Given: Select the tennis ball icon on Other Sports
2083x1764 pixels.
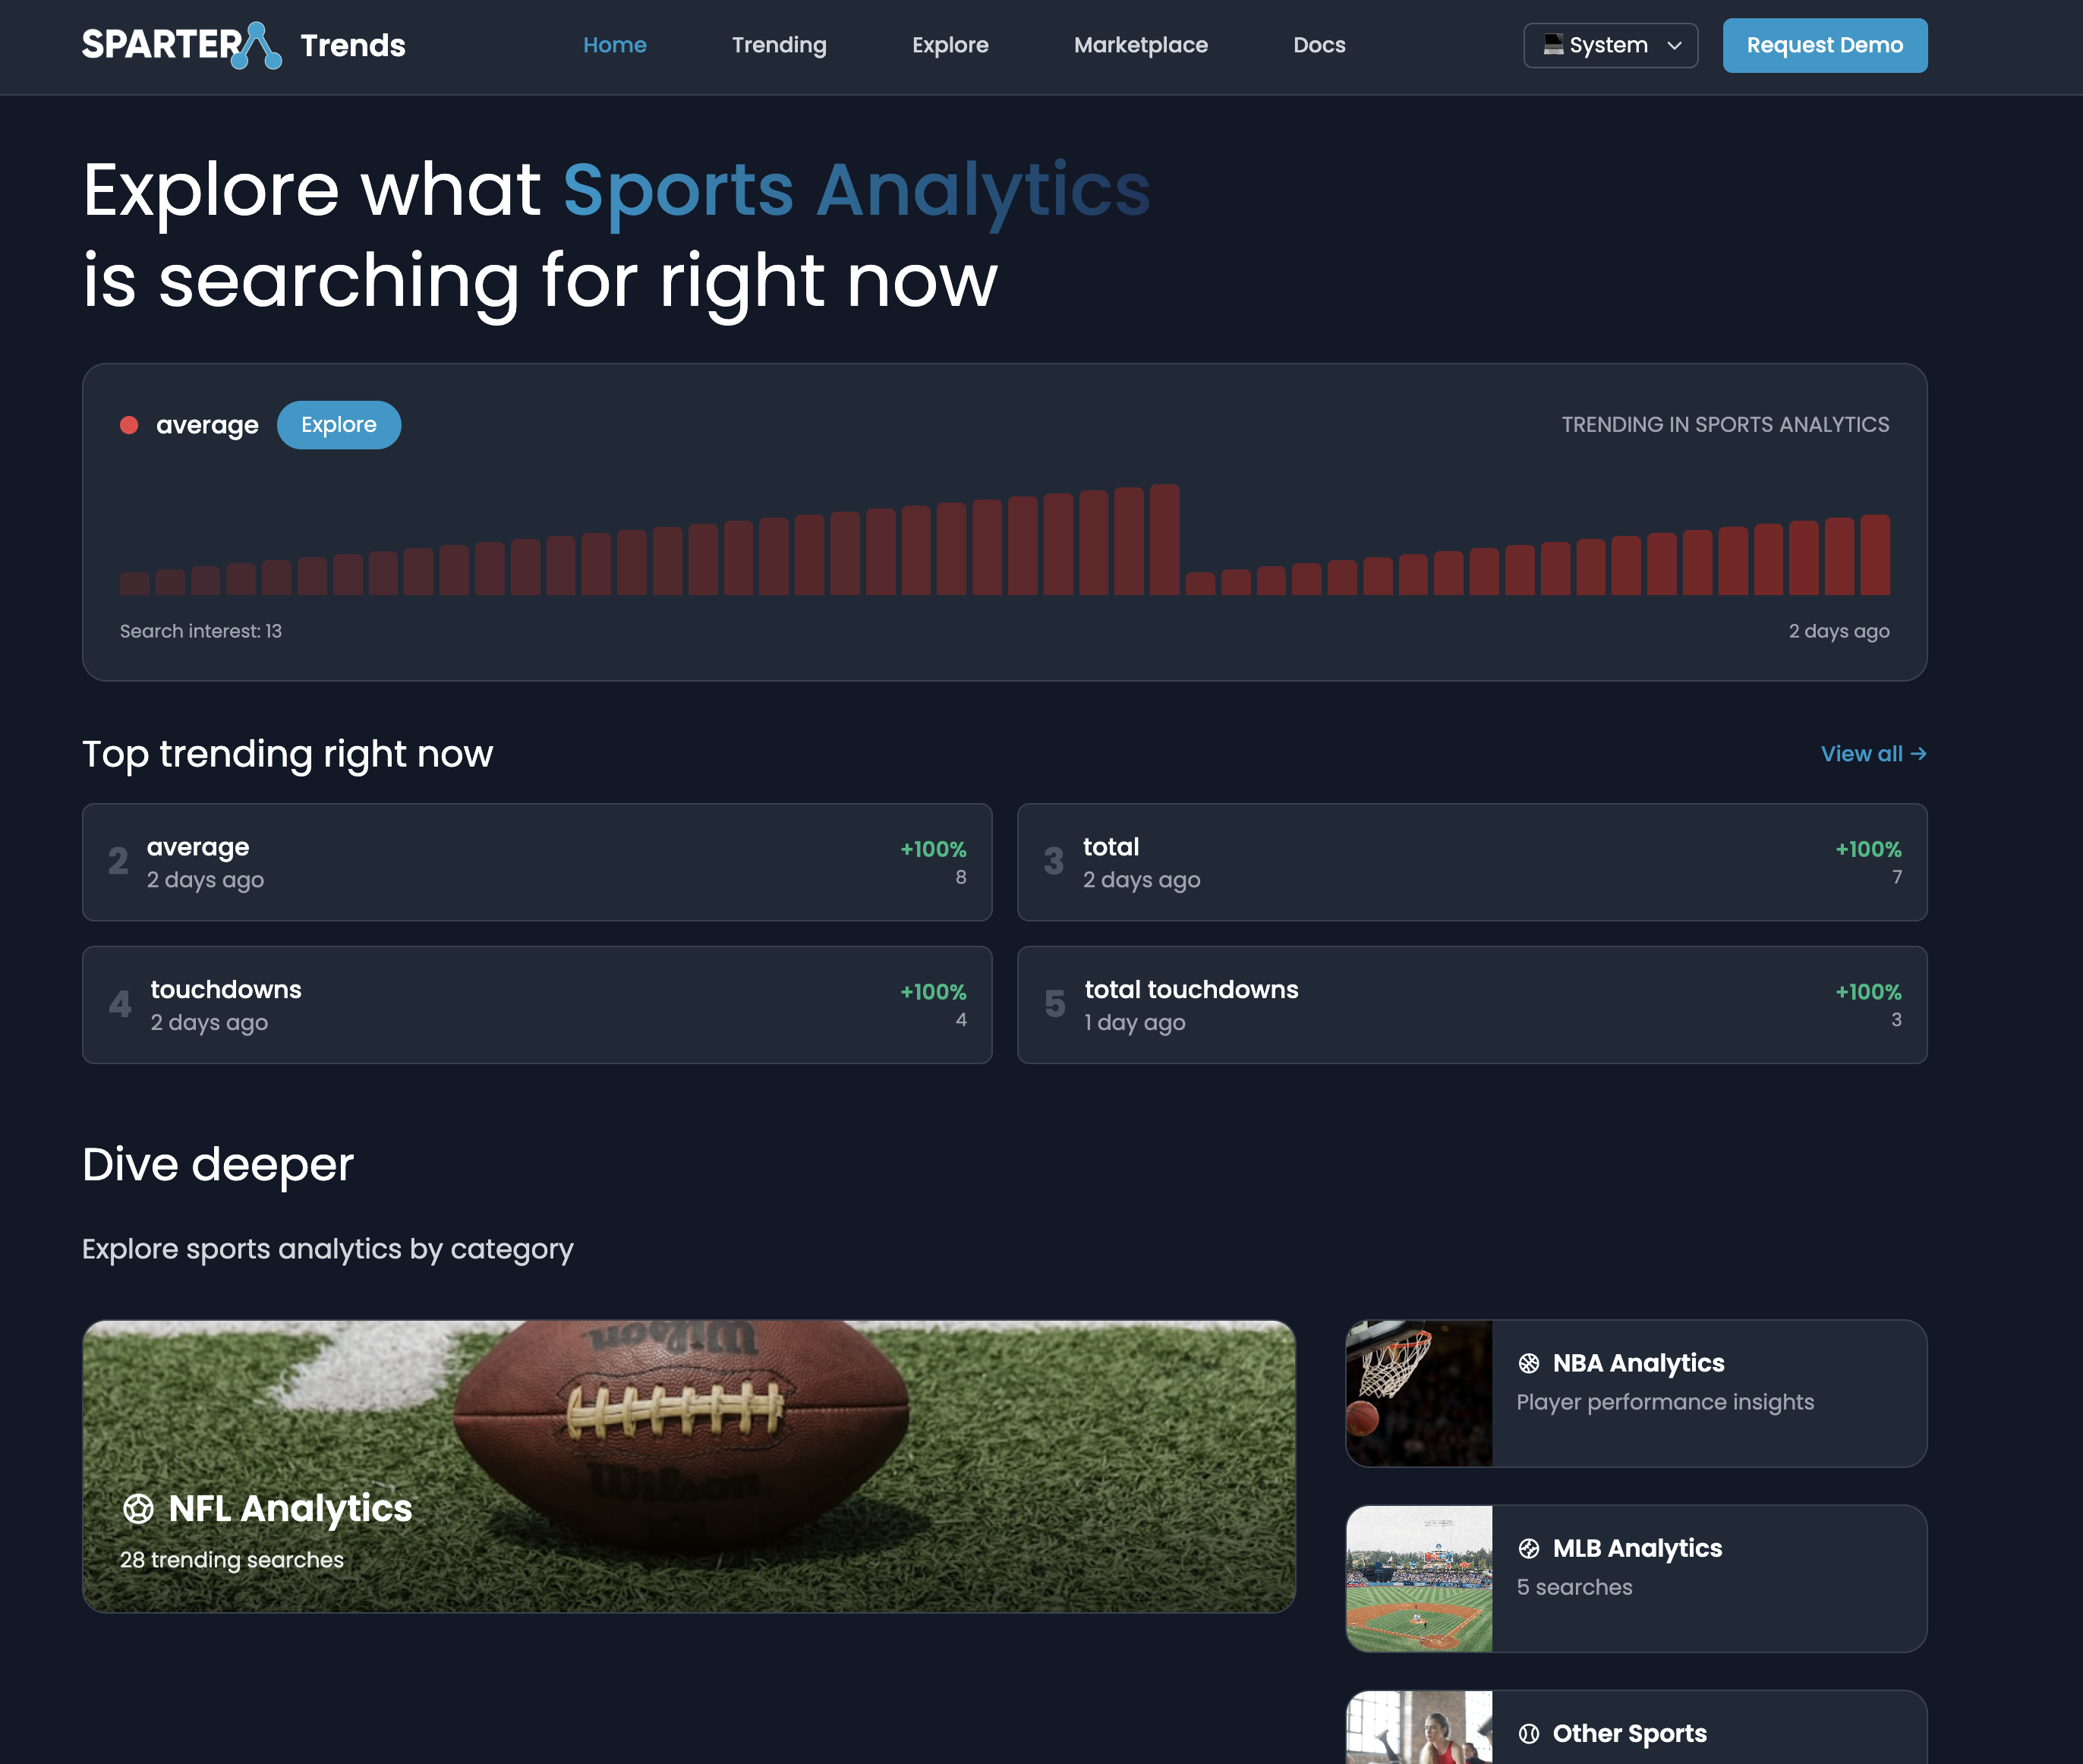Looking at the screenshot, I should (x=1529, y=1732).
